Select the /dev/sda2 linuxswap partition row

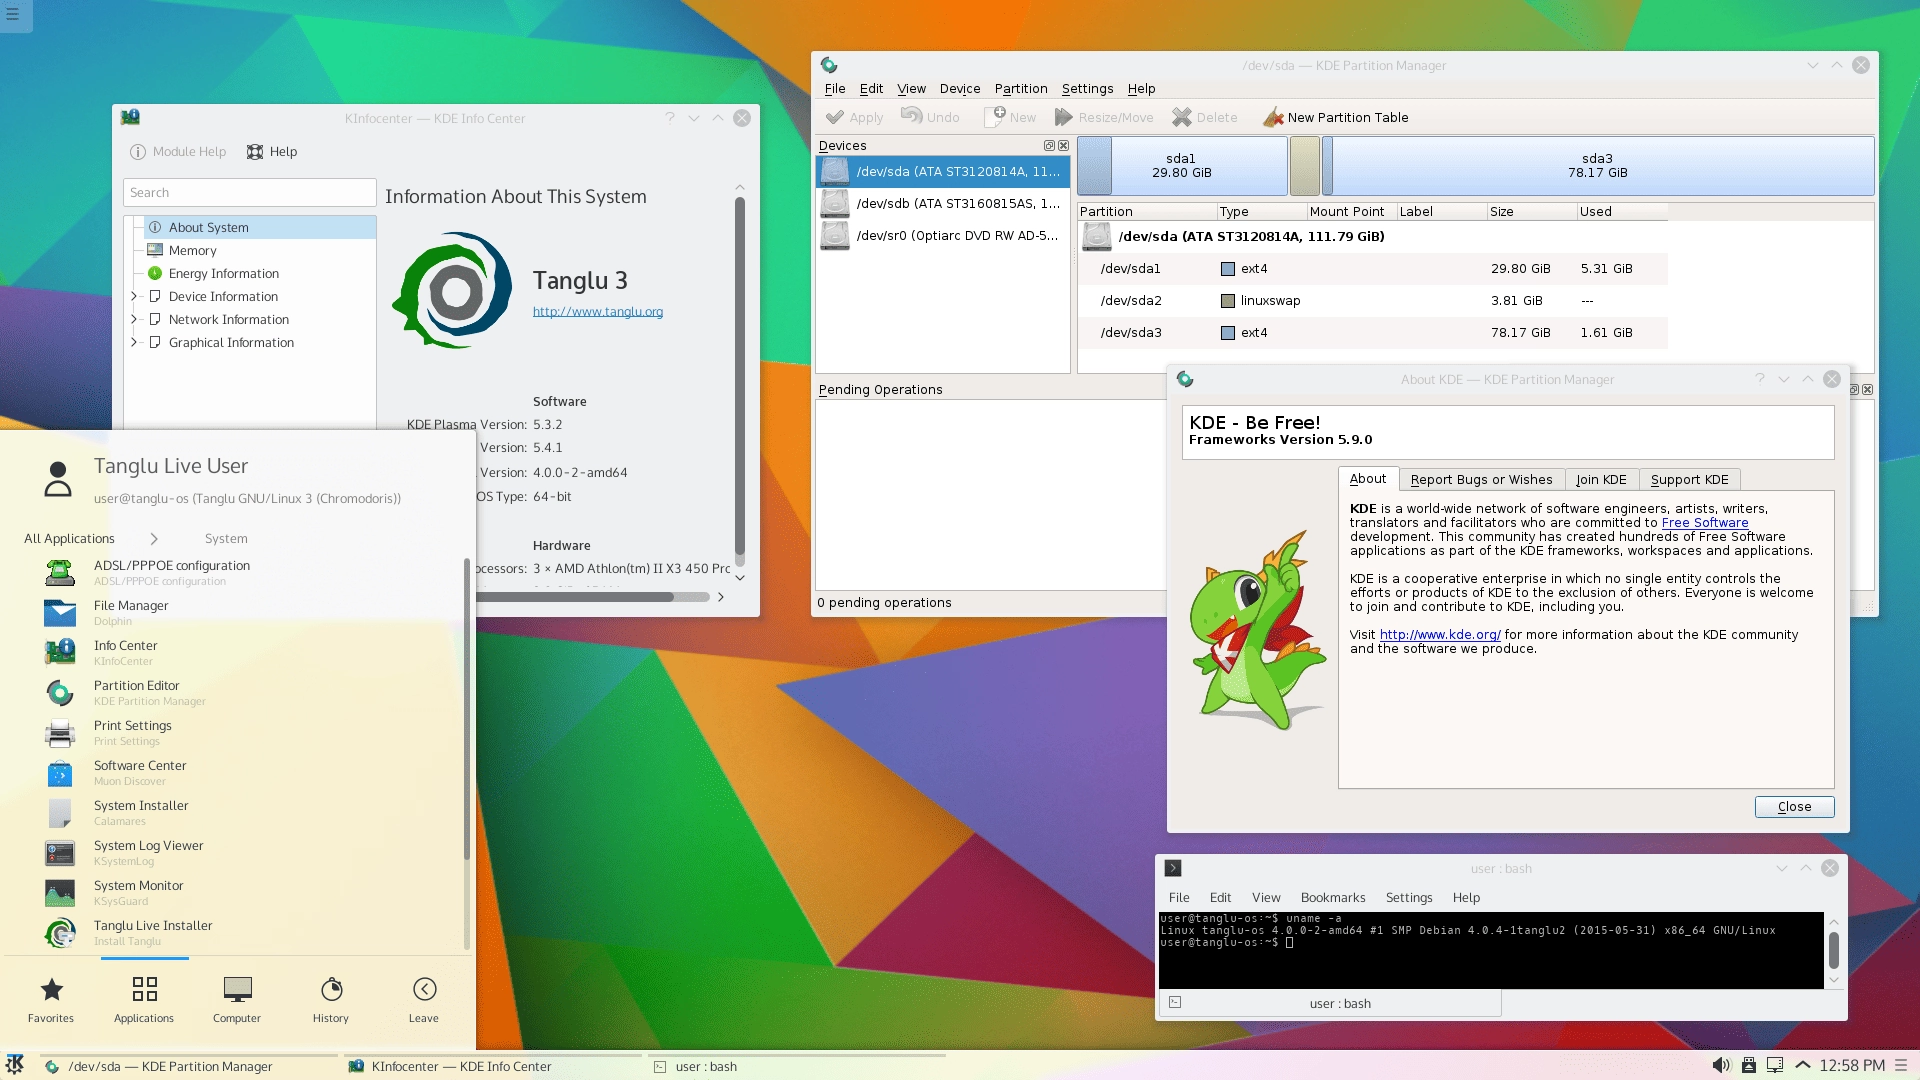pos(1372,301)
